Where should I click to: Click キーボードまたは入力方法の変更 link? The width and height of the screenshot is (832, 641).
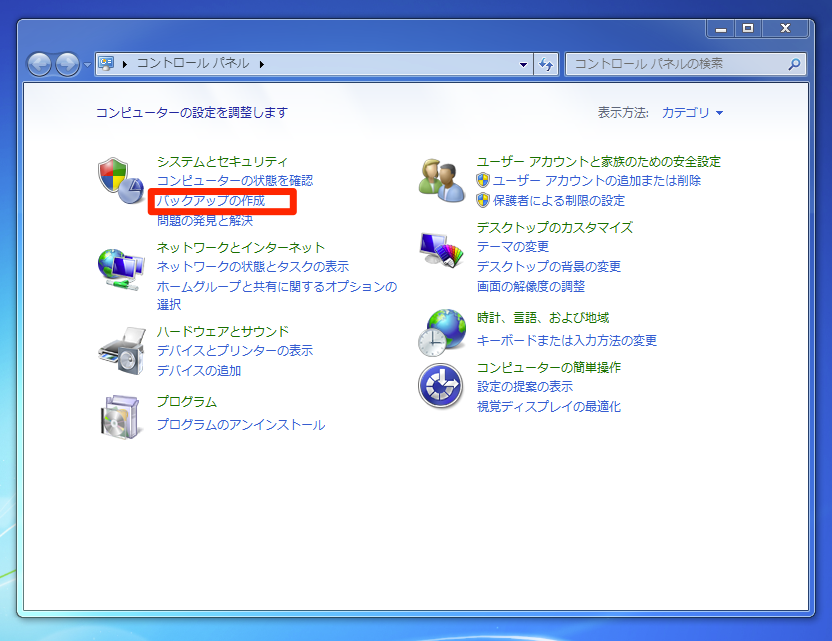coord(567,340)
